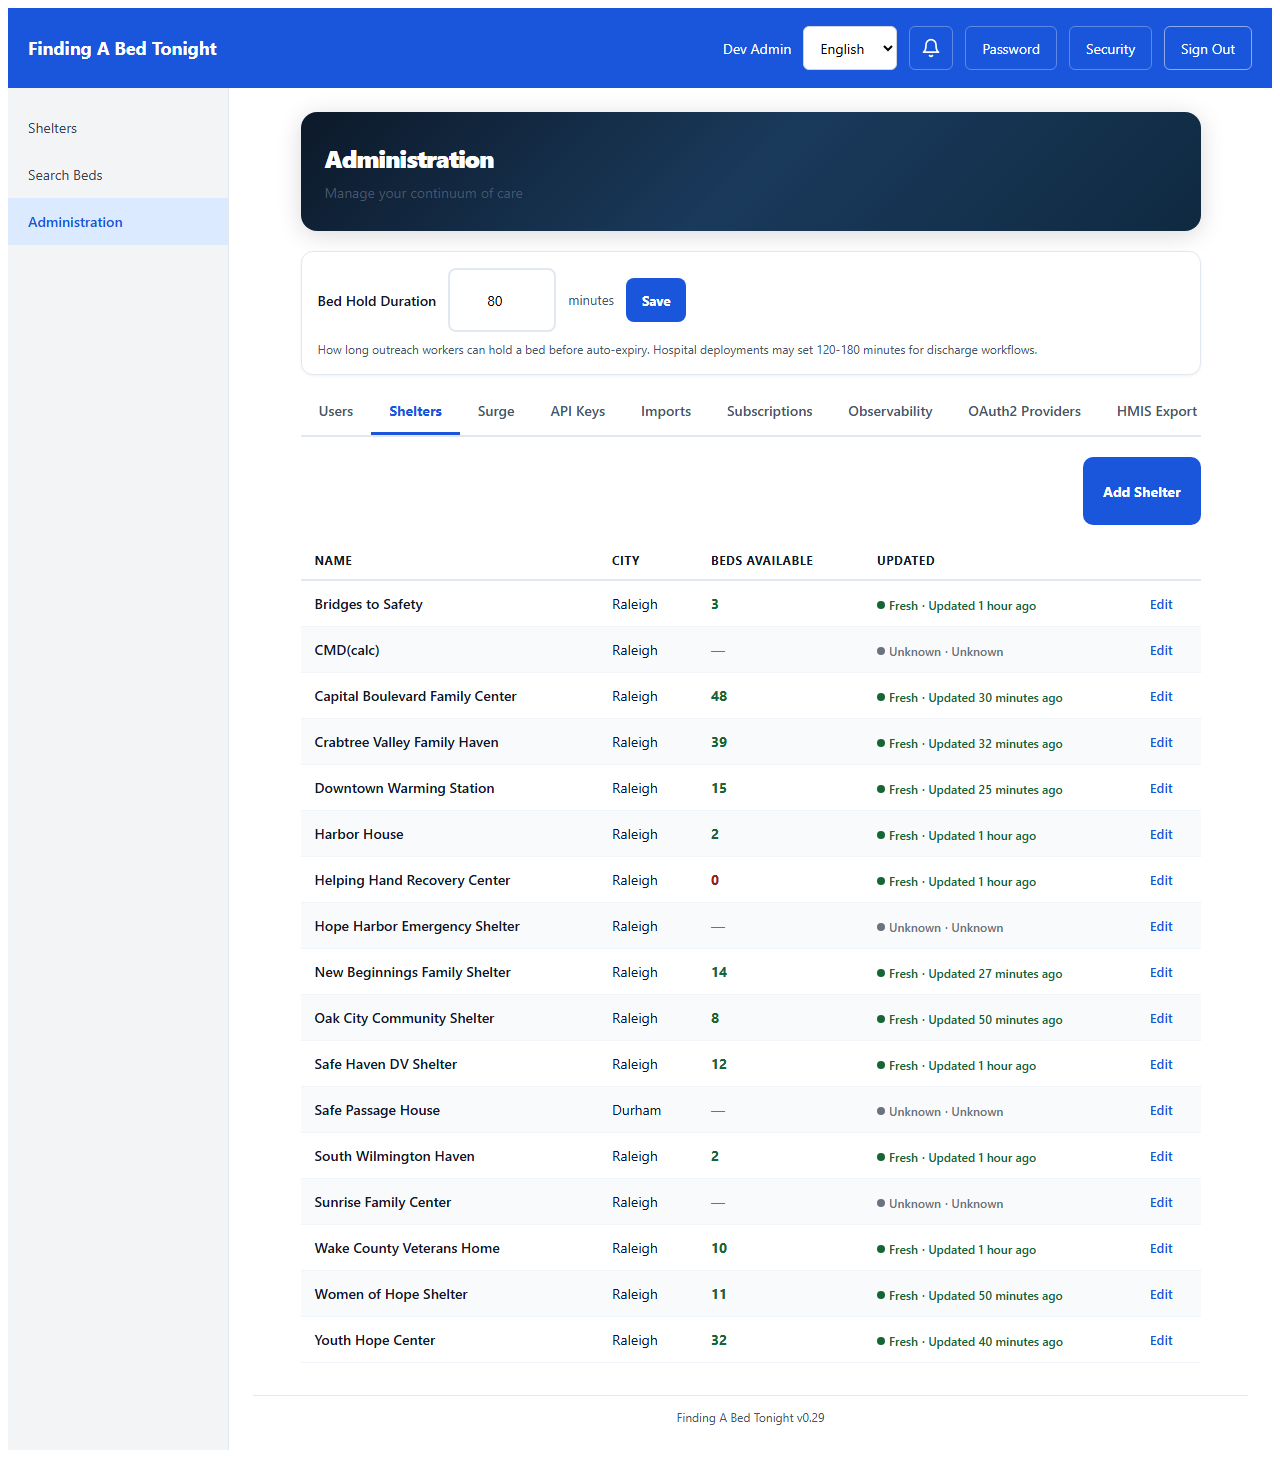Open the Observability tab
This screenshot has width=1280, height=1458.
pyautogui.click(x=889, y=411)
